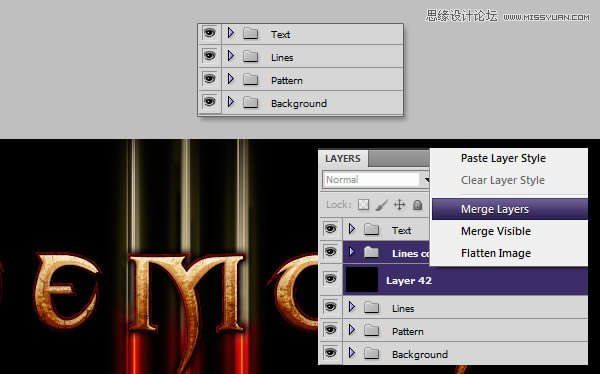Viewport: 600px width, 374px height.
Task: Click Lines folder icon in Layers panel
Action: pyautogui.click(x=371, y=307)
